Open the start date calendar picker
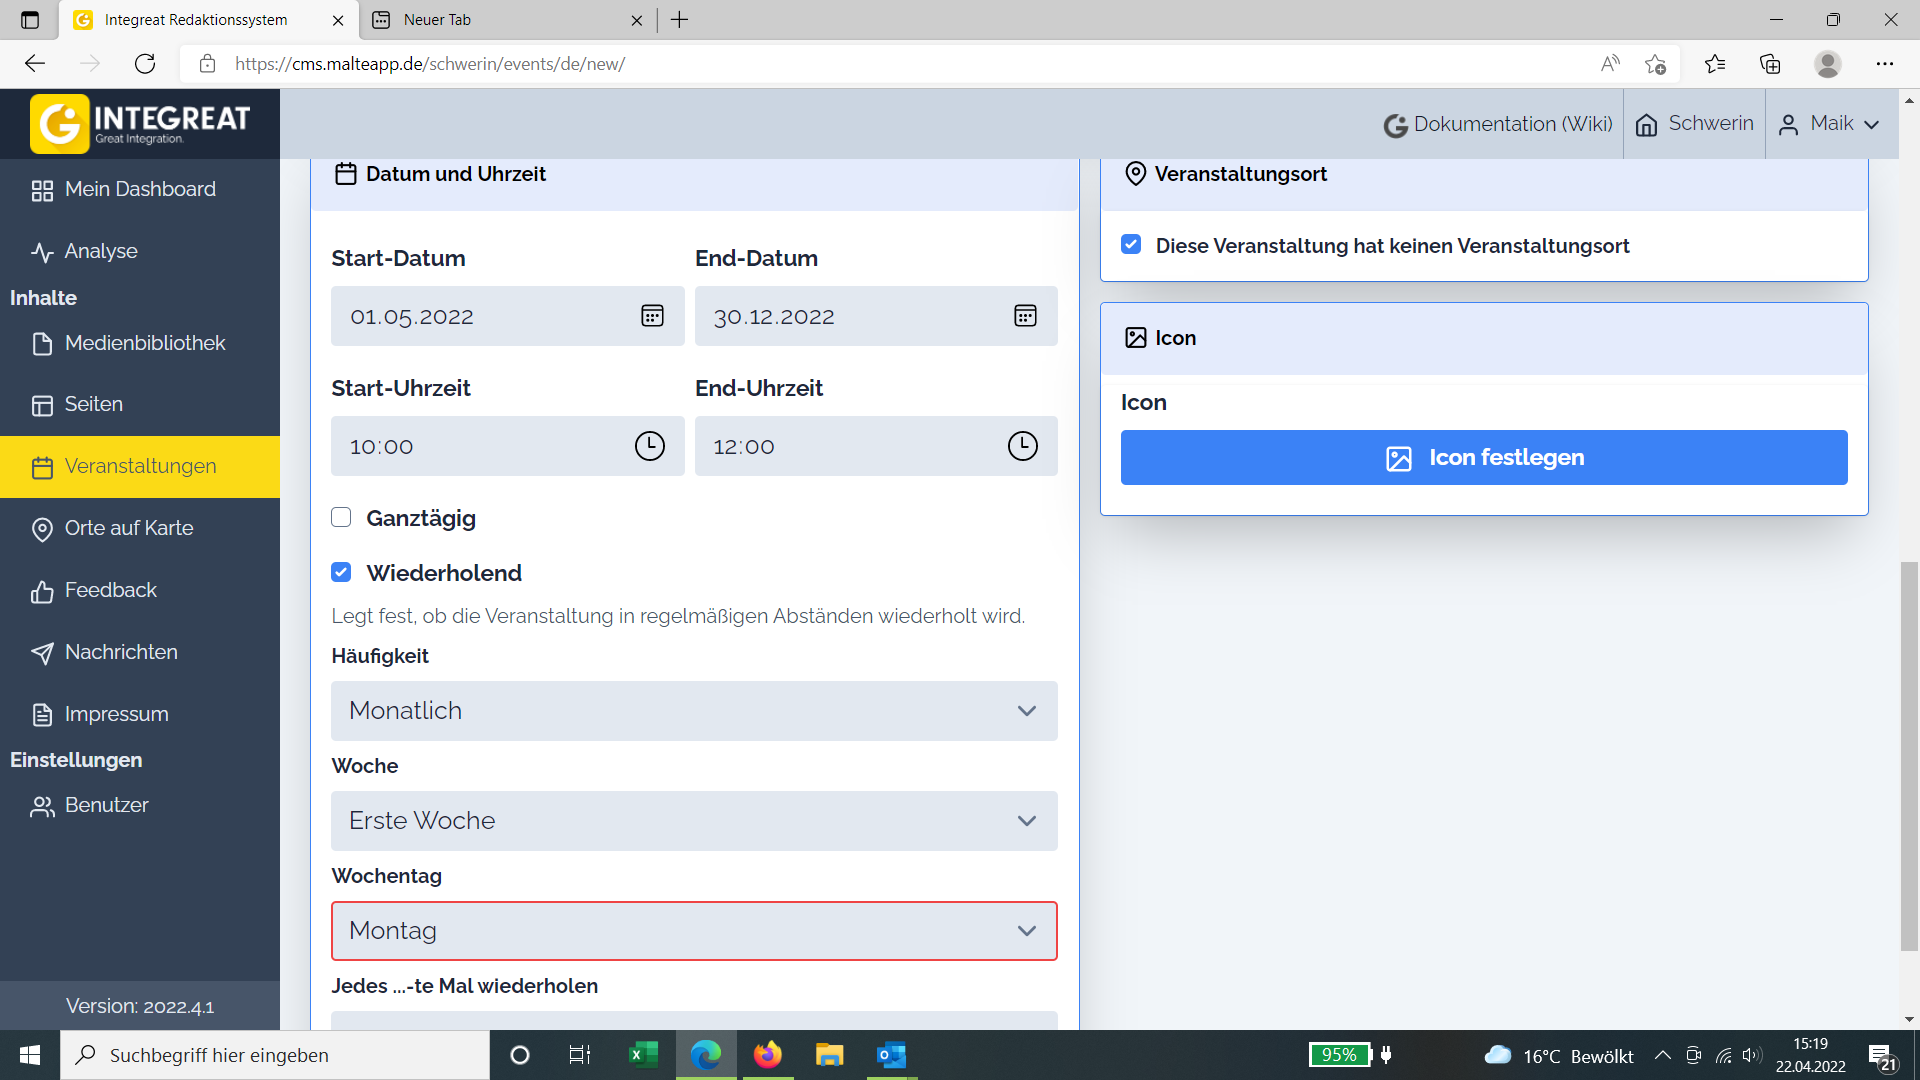This screenshot has height=1080, width=1920. (x=651, y=316)
